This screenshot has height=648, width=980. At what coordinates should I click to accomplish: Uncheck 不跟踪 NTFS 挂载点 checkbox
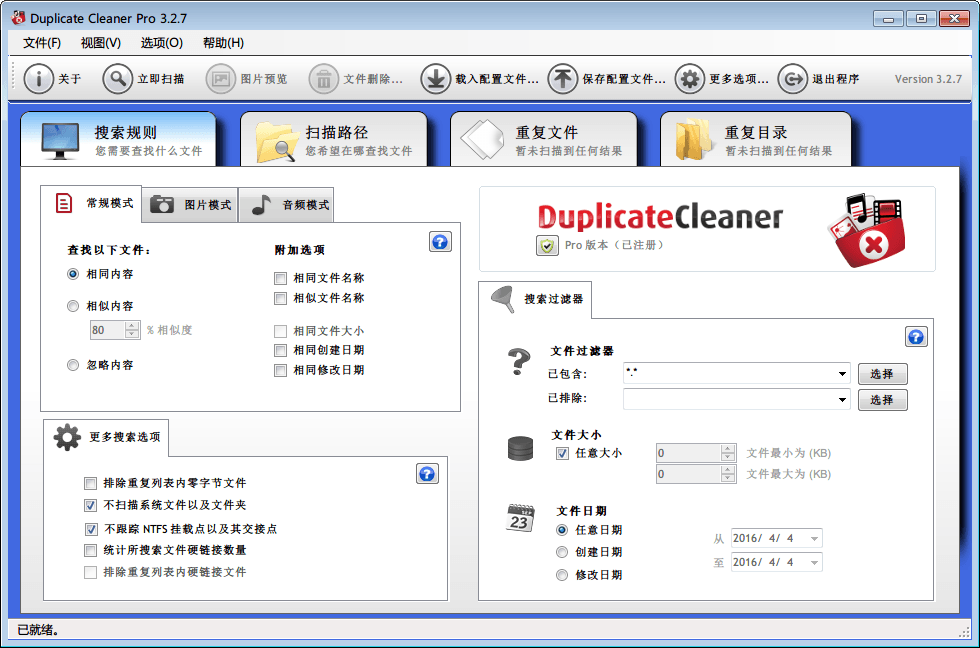point(91,529)
